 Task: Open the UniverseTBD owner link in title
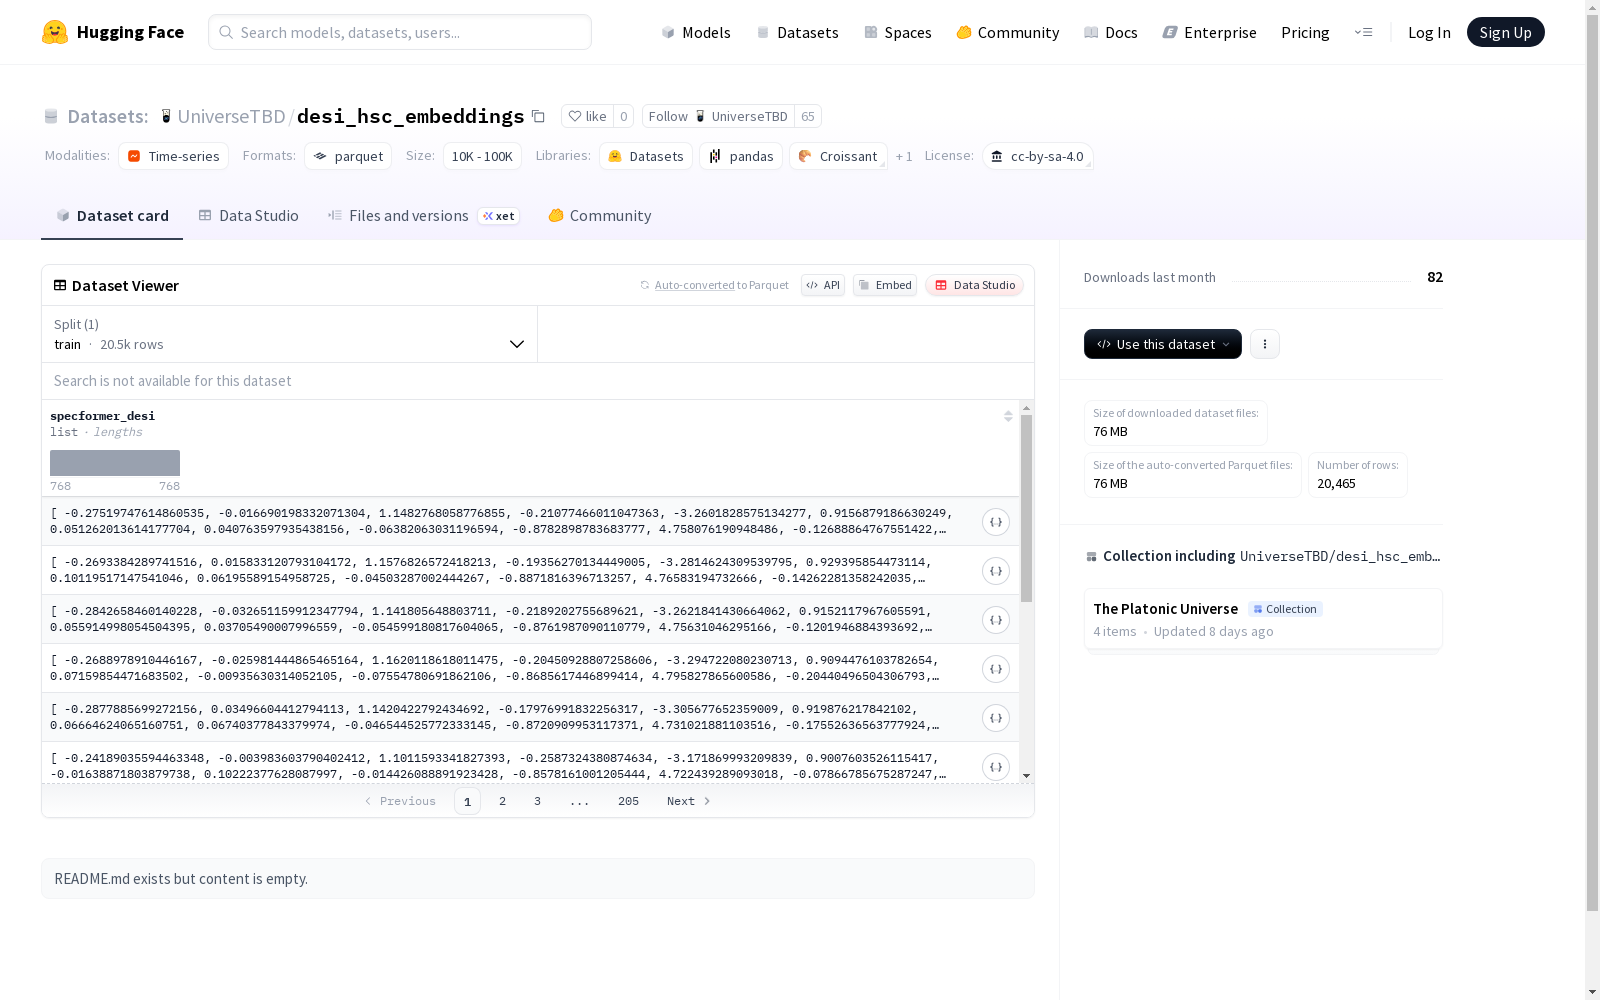click(x=231, y=117)
